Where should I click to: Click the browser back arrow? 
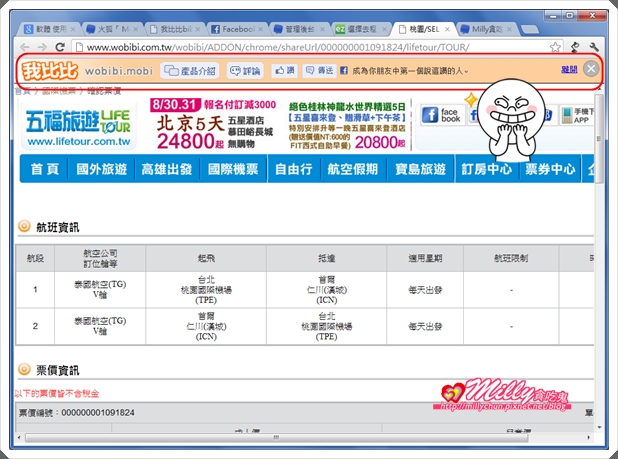[x=24, y=47]
